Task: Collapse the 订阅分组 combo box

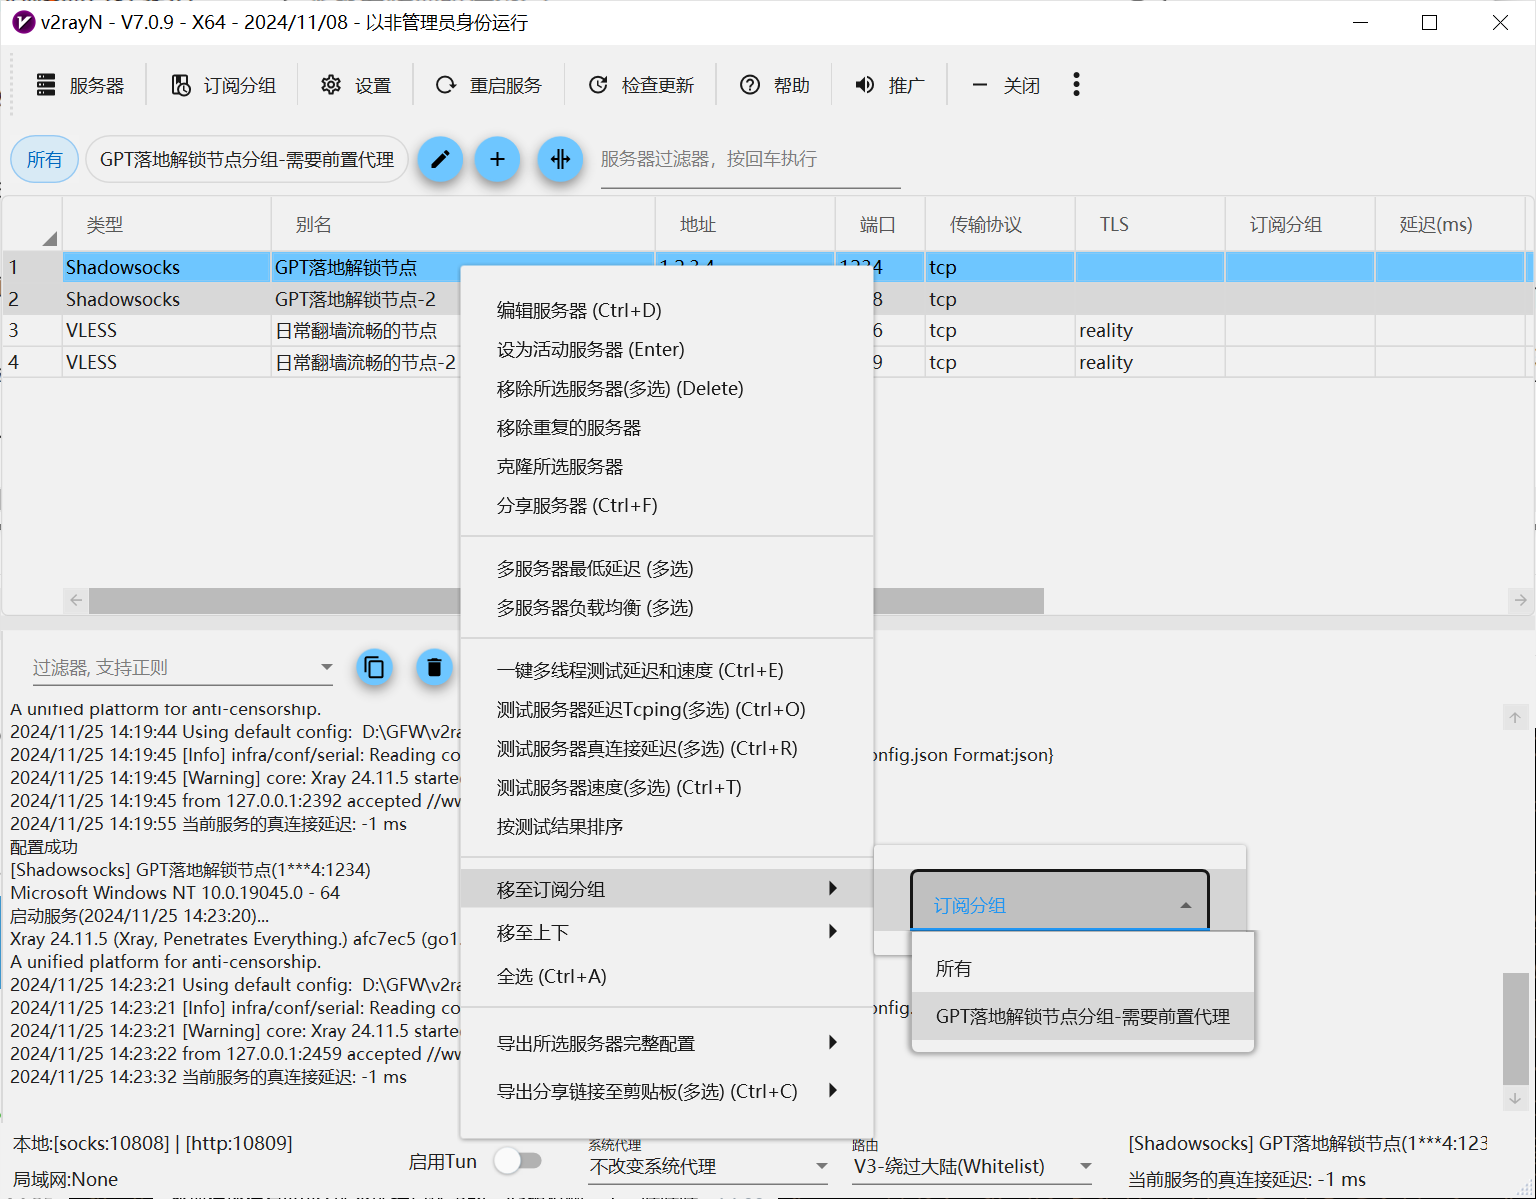Action: tap(1059, 905)
